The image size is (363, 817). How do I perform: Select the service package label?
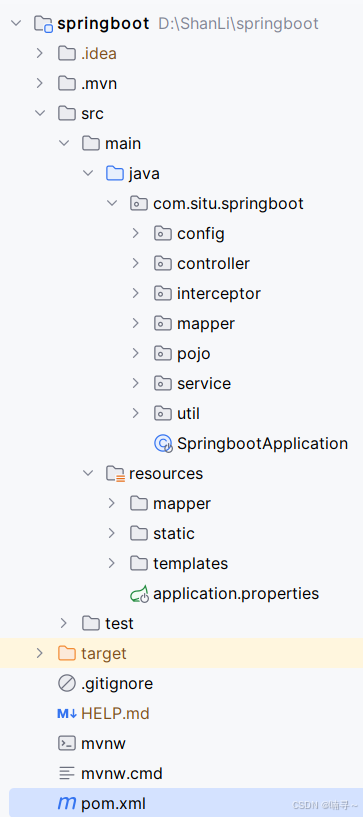[x=204, y=383]
